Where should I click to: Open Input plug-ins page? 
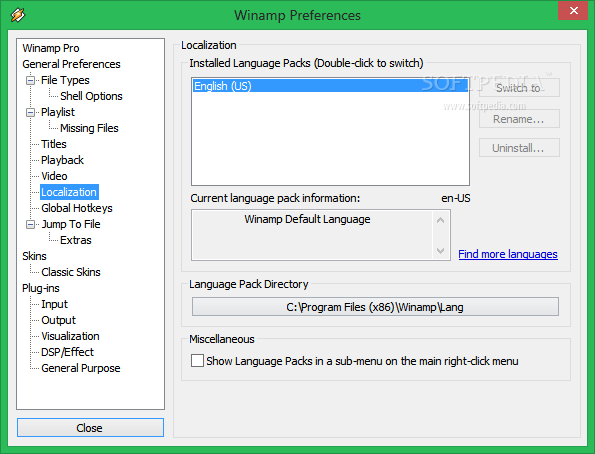(x=54, y=304)
